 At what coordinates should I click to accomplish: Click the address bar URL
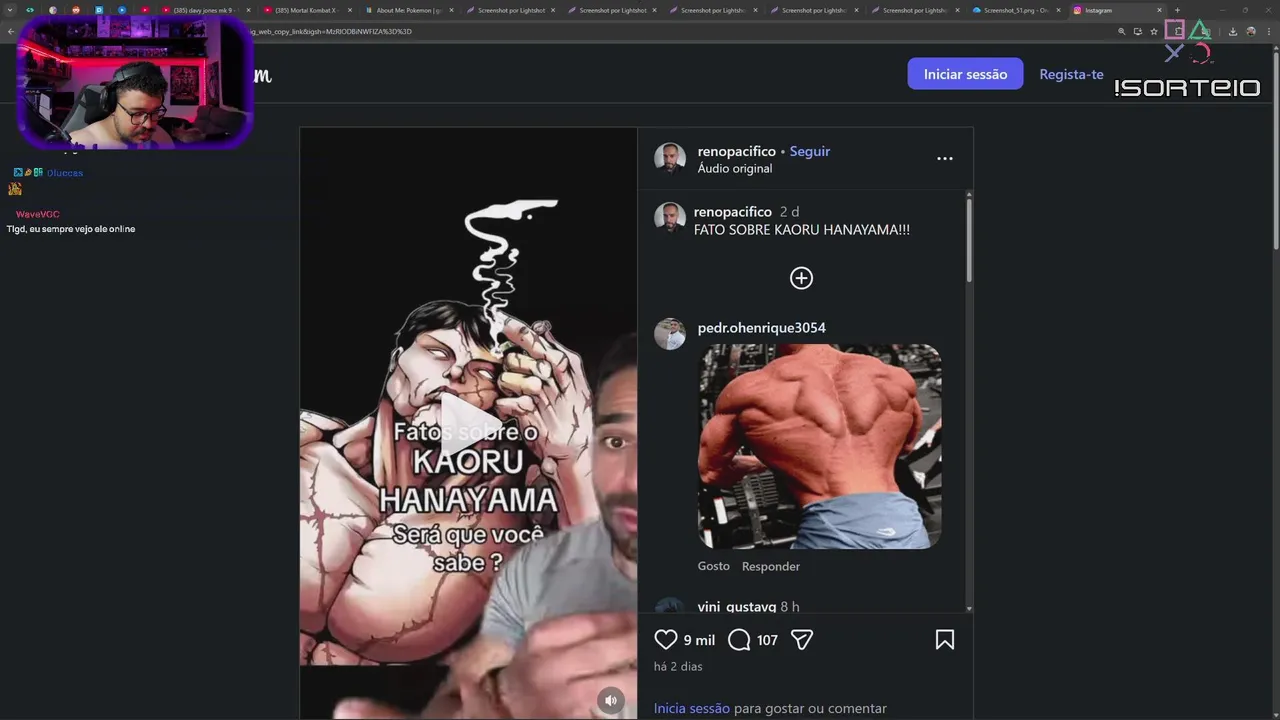click(330, 31)
